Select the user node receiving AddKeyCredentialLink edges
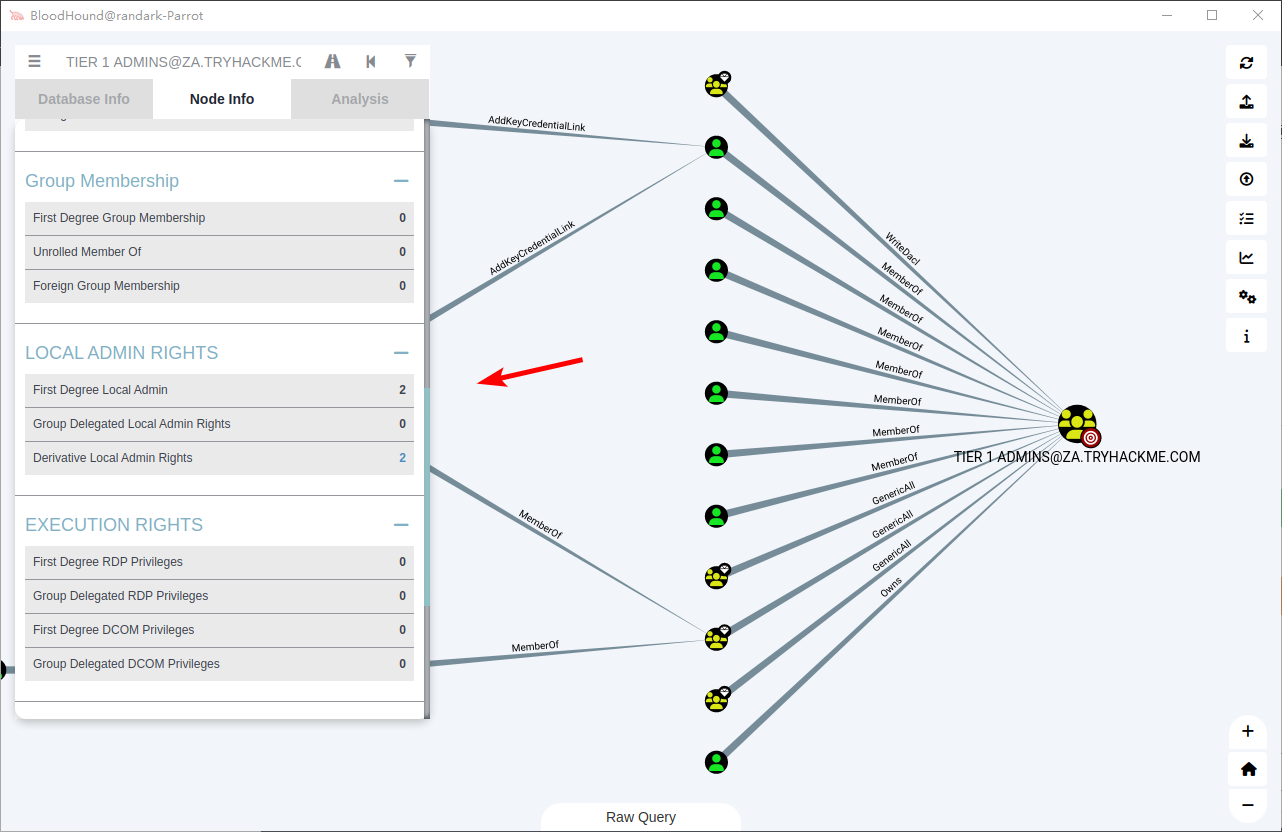The height and width of the screenshot is (832, 1282). (716, 147)
